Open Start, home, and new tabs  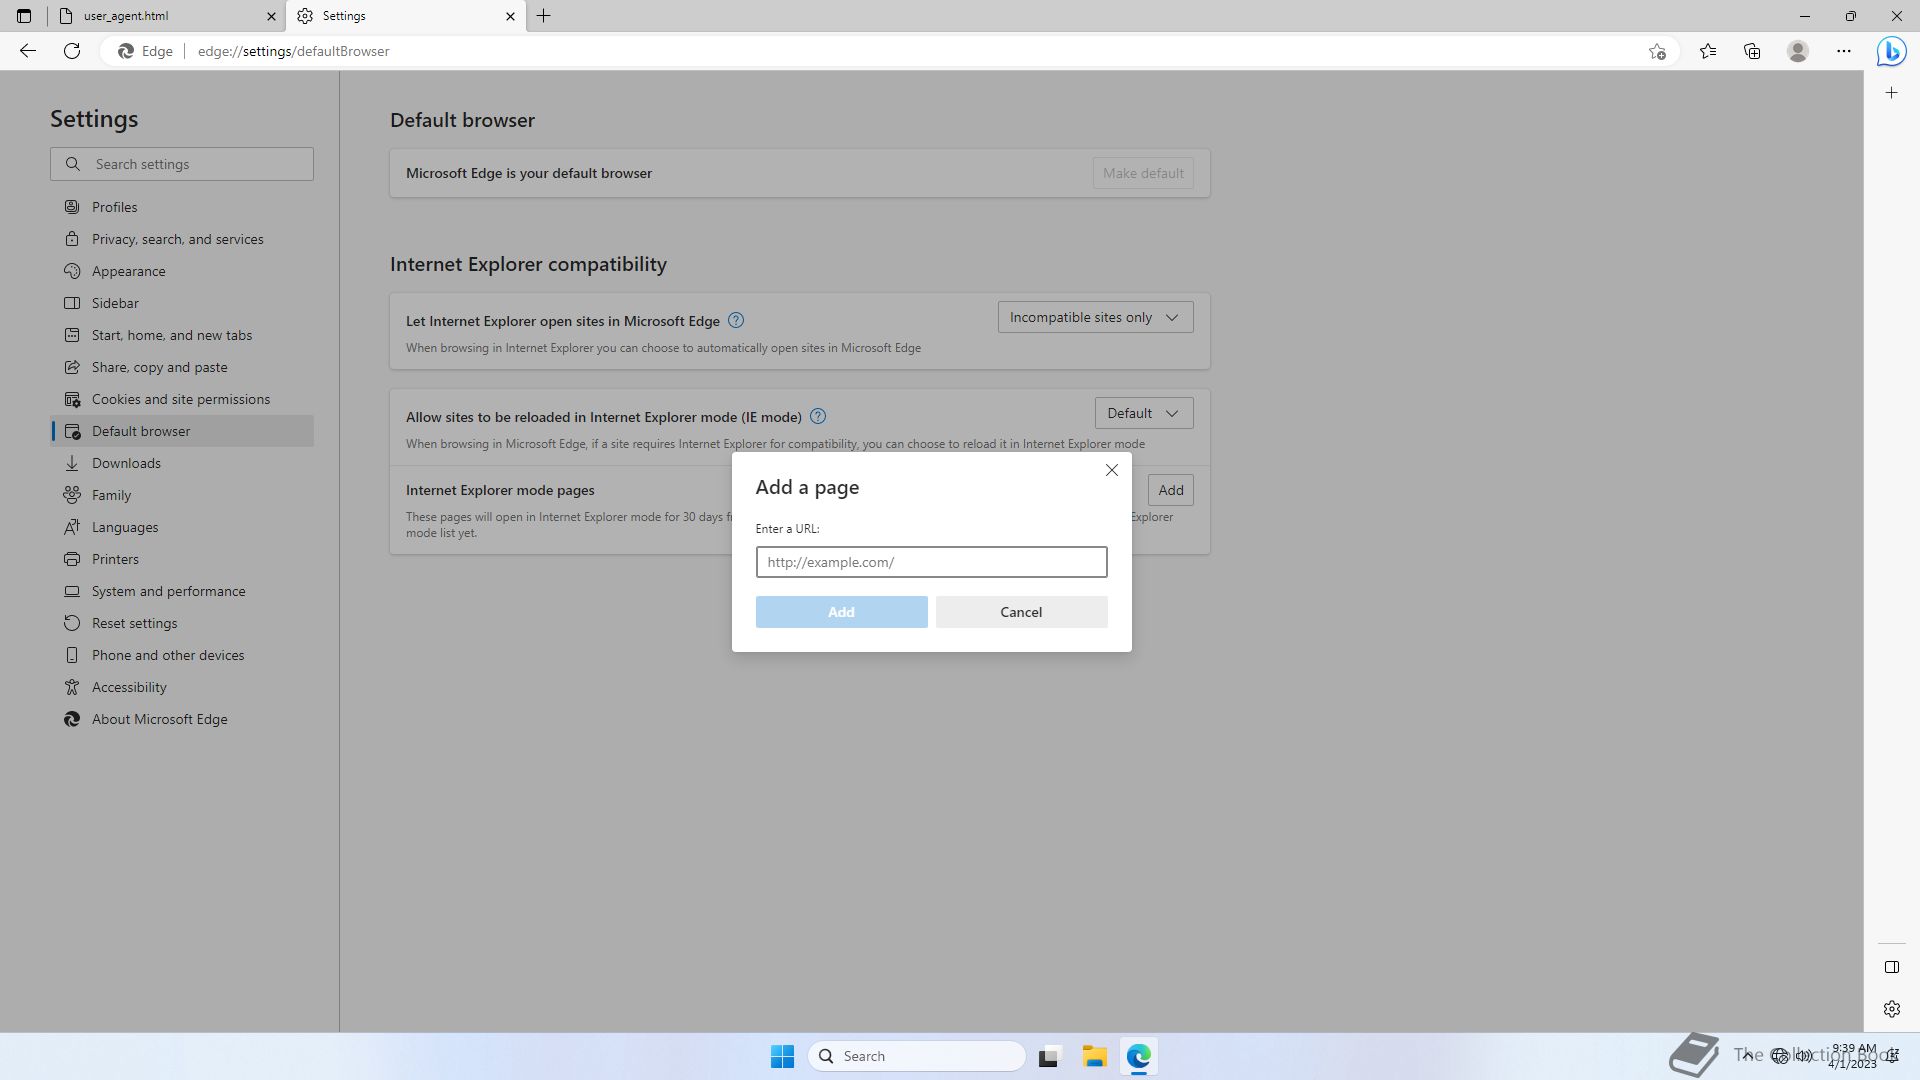(x=182, y=335)
